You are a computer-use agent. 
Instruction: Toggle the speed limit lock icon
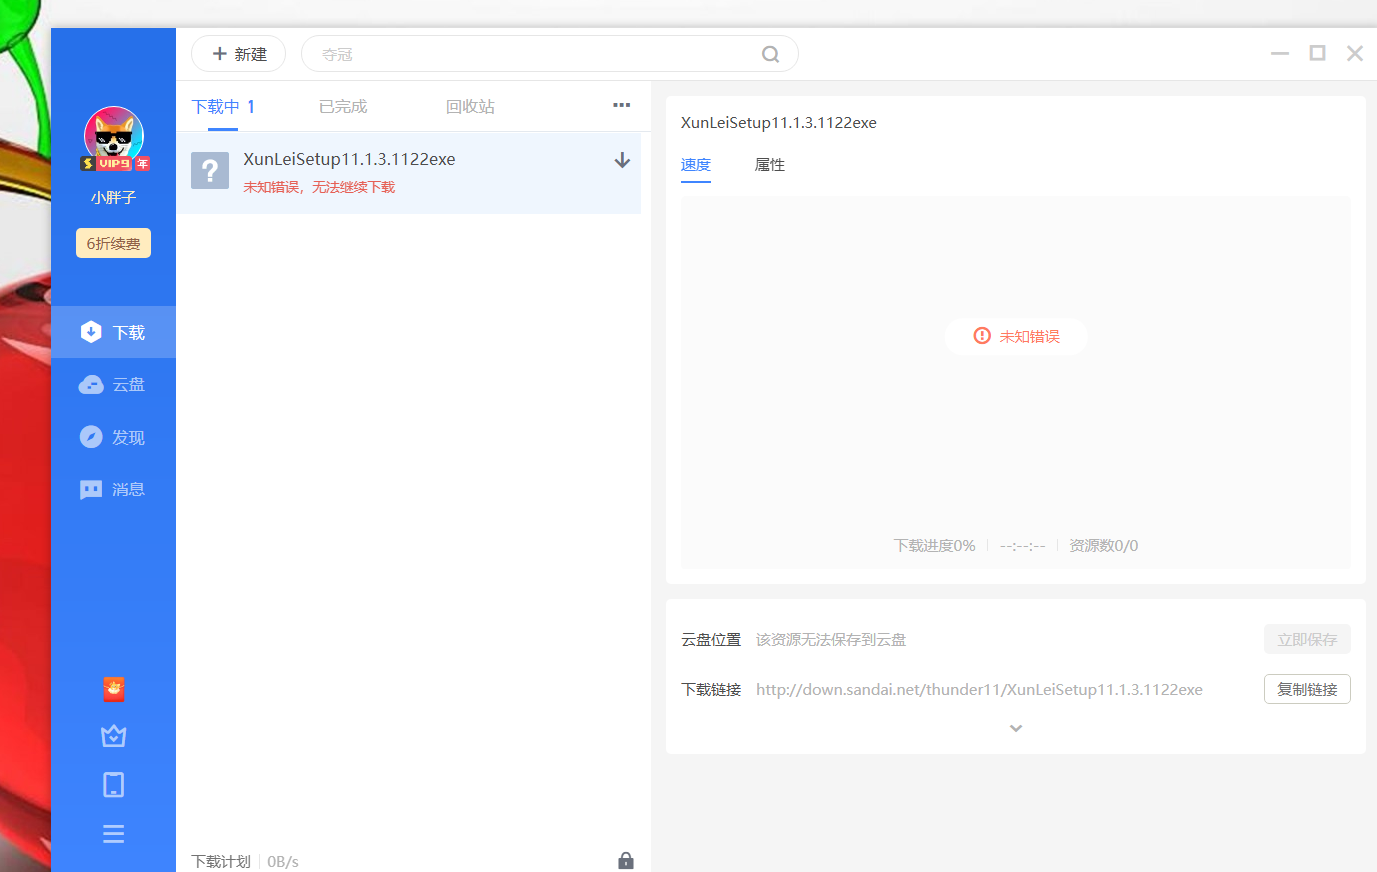pos(625,860)
